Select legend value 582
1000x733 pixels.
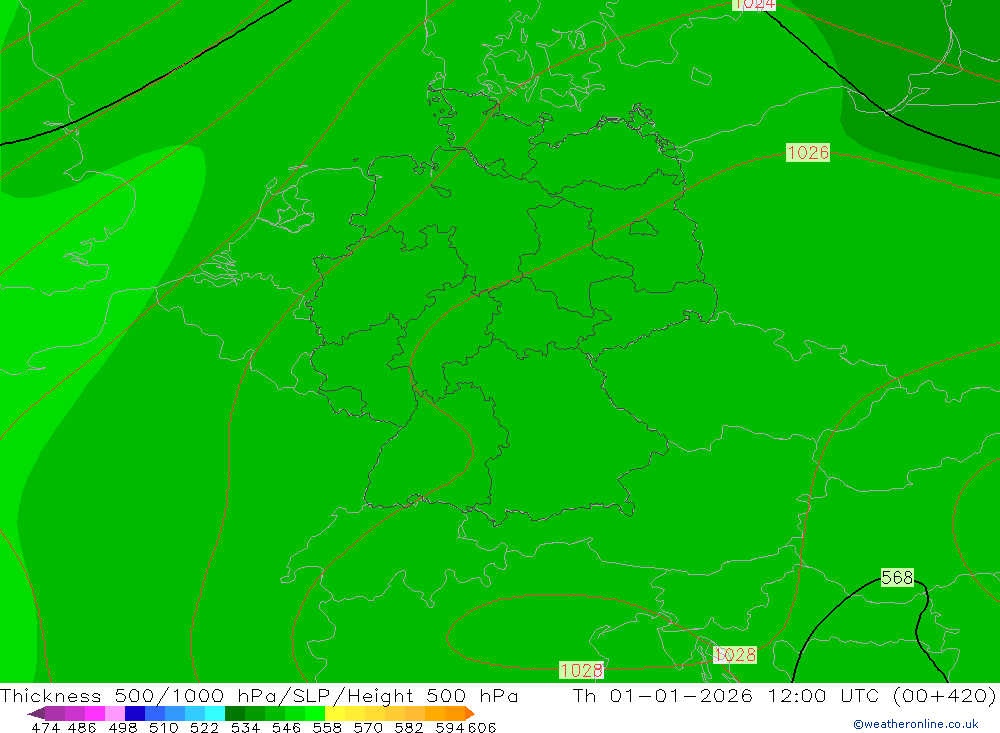click(x=409, y=728)
